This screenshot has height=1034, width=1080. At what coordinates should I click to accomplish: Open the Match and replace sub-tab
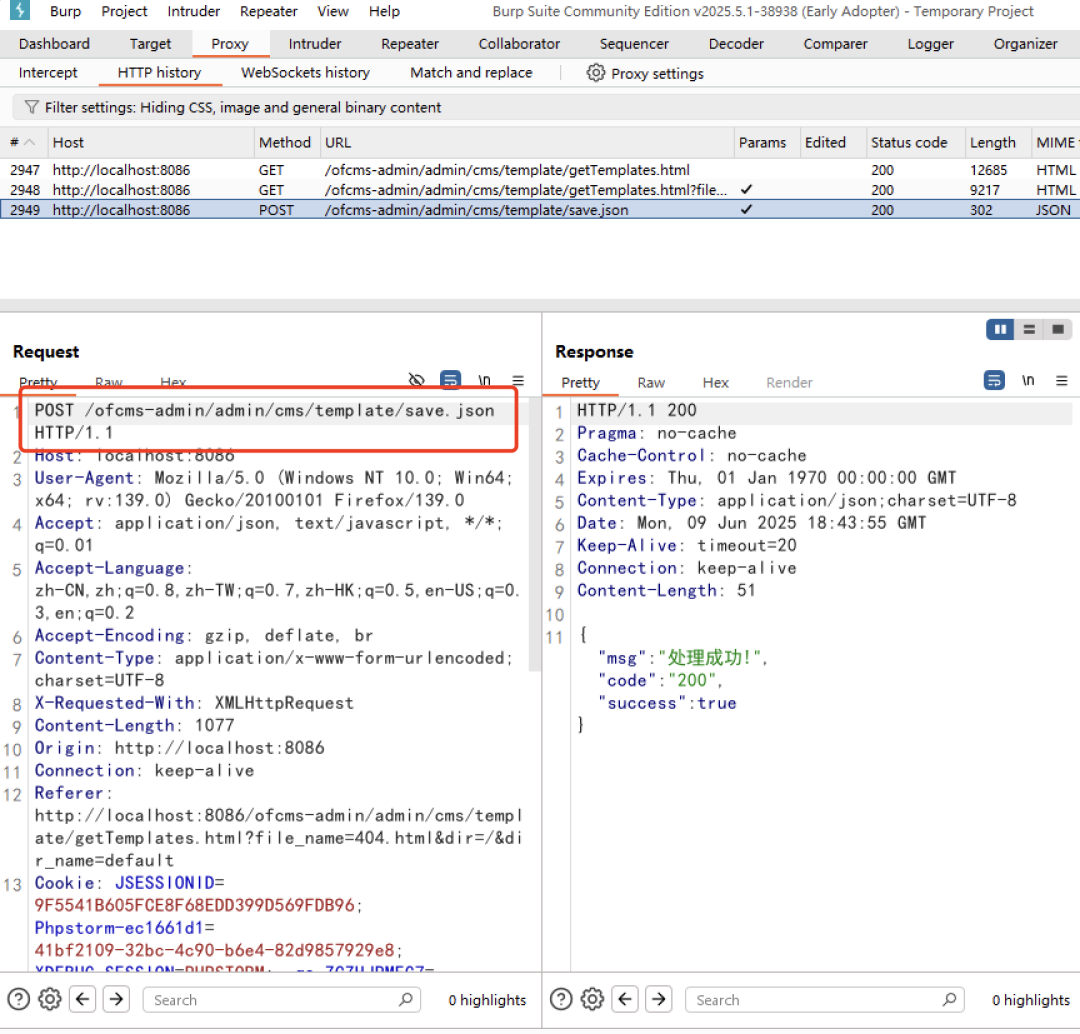pyautogui.click(x=471, y=72)
